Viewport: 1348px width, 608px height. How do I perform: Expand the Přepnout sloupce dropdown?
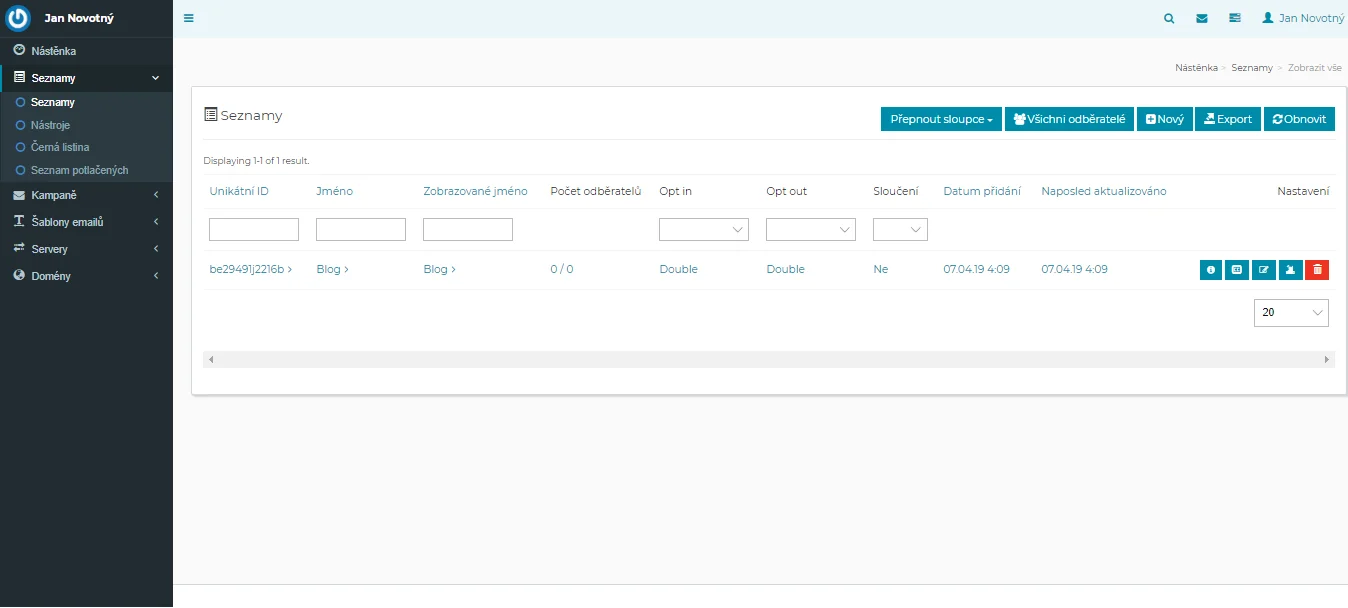point(941,119)
